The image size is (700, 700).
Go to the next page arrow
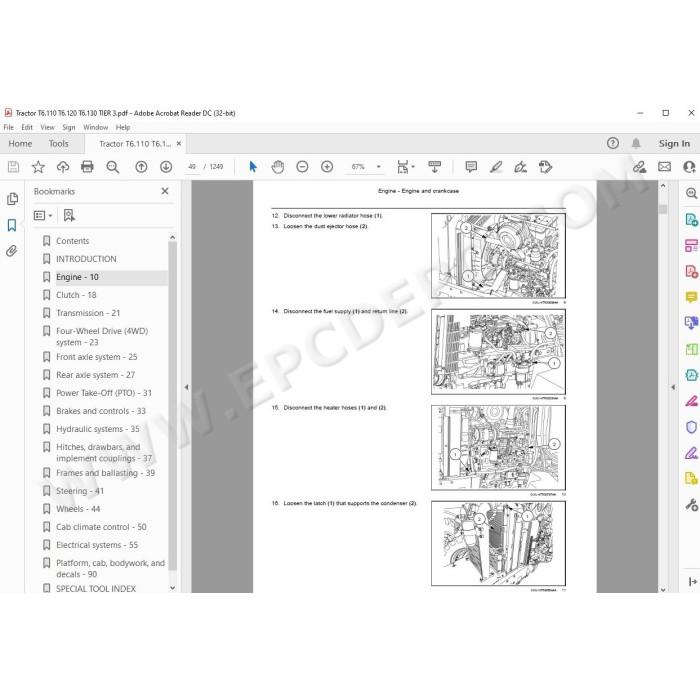point(166,167)
